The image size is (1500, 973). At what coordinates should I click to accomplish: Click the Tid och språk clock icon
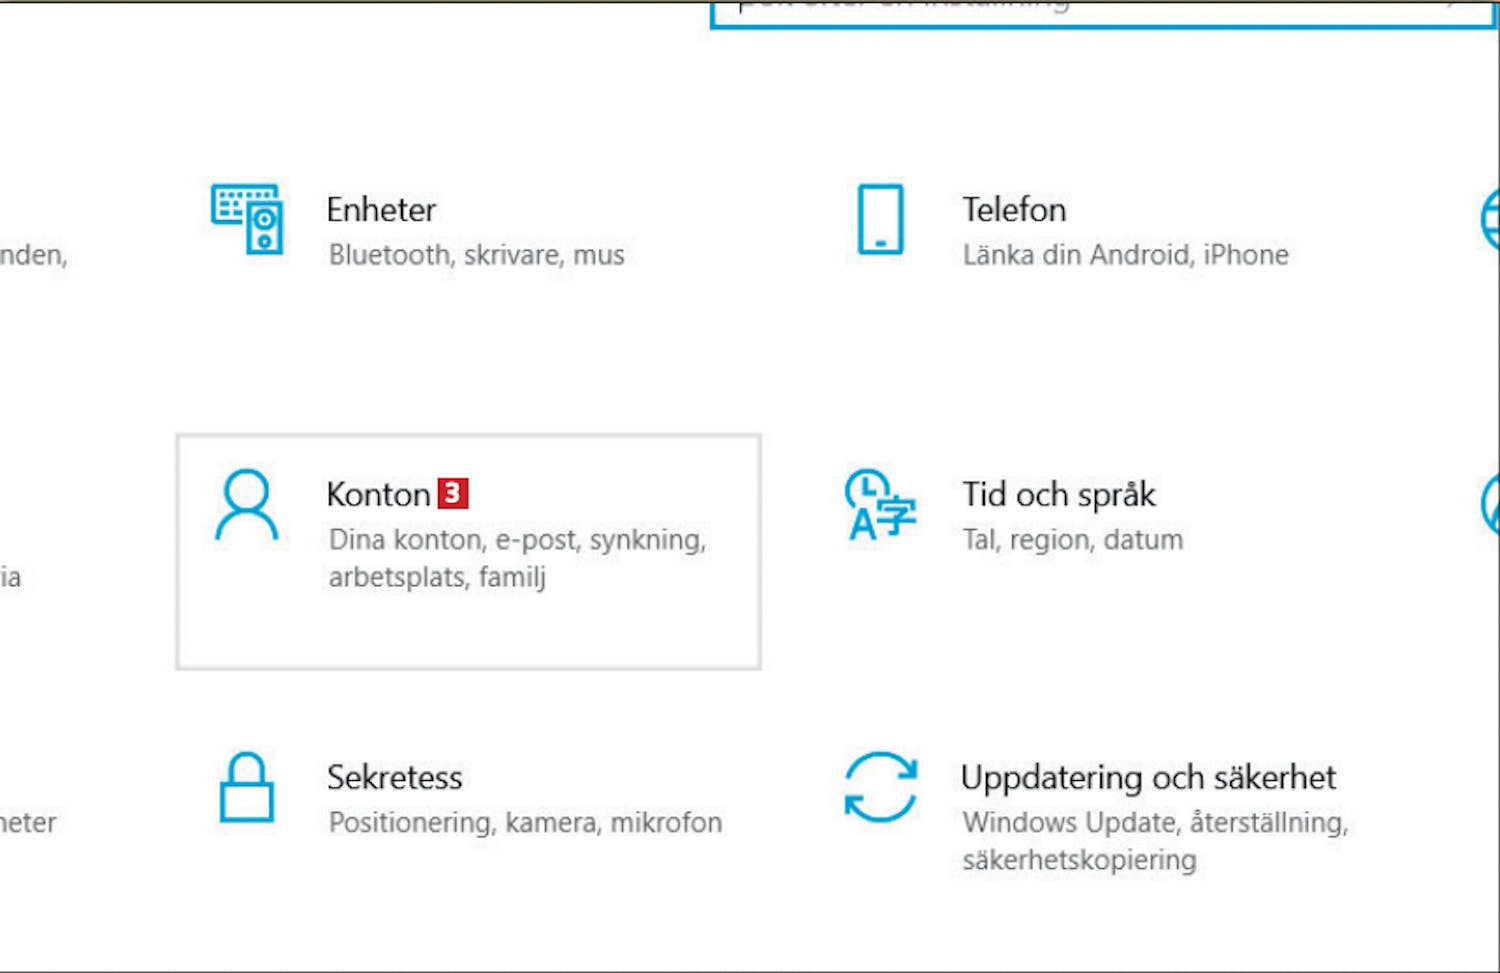[880, 504]
